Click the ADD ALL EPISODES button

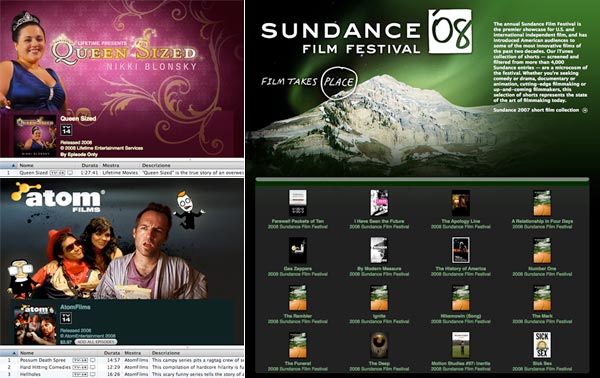pos(96,342)
